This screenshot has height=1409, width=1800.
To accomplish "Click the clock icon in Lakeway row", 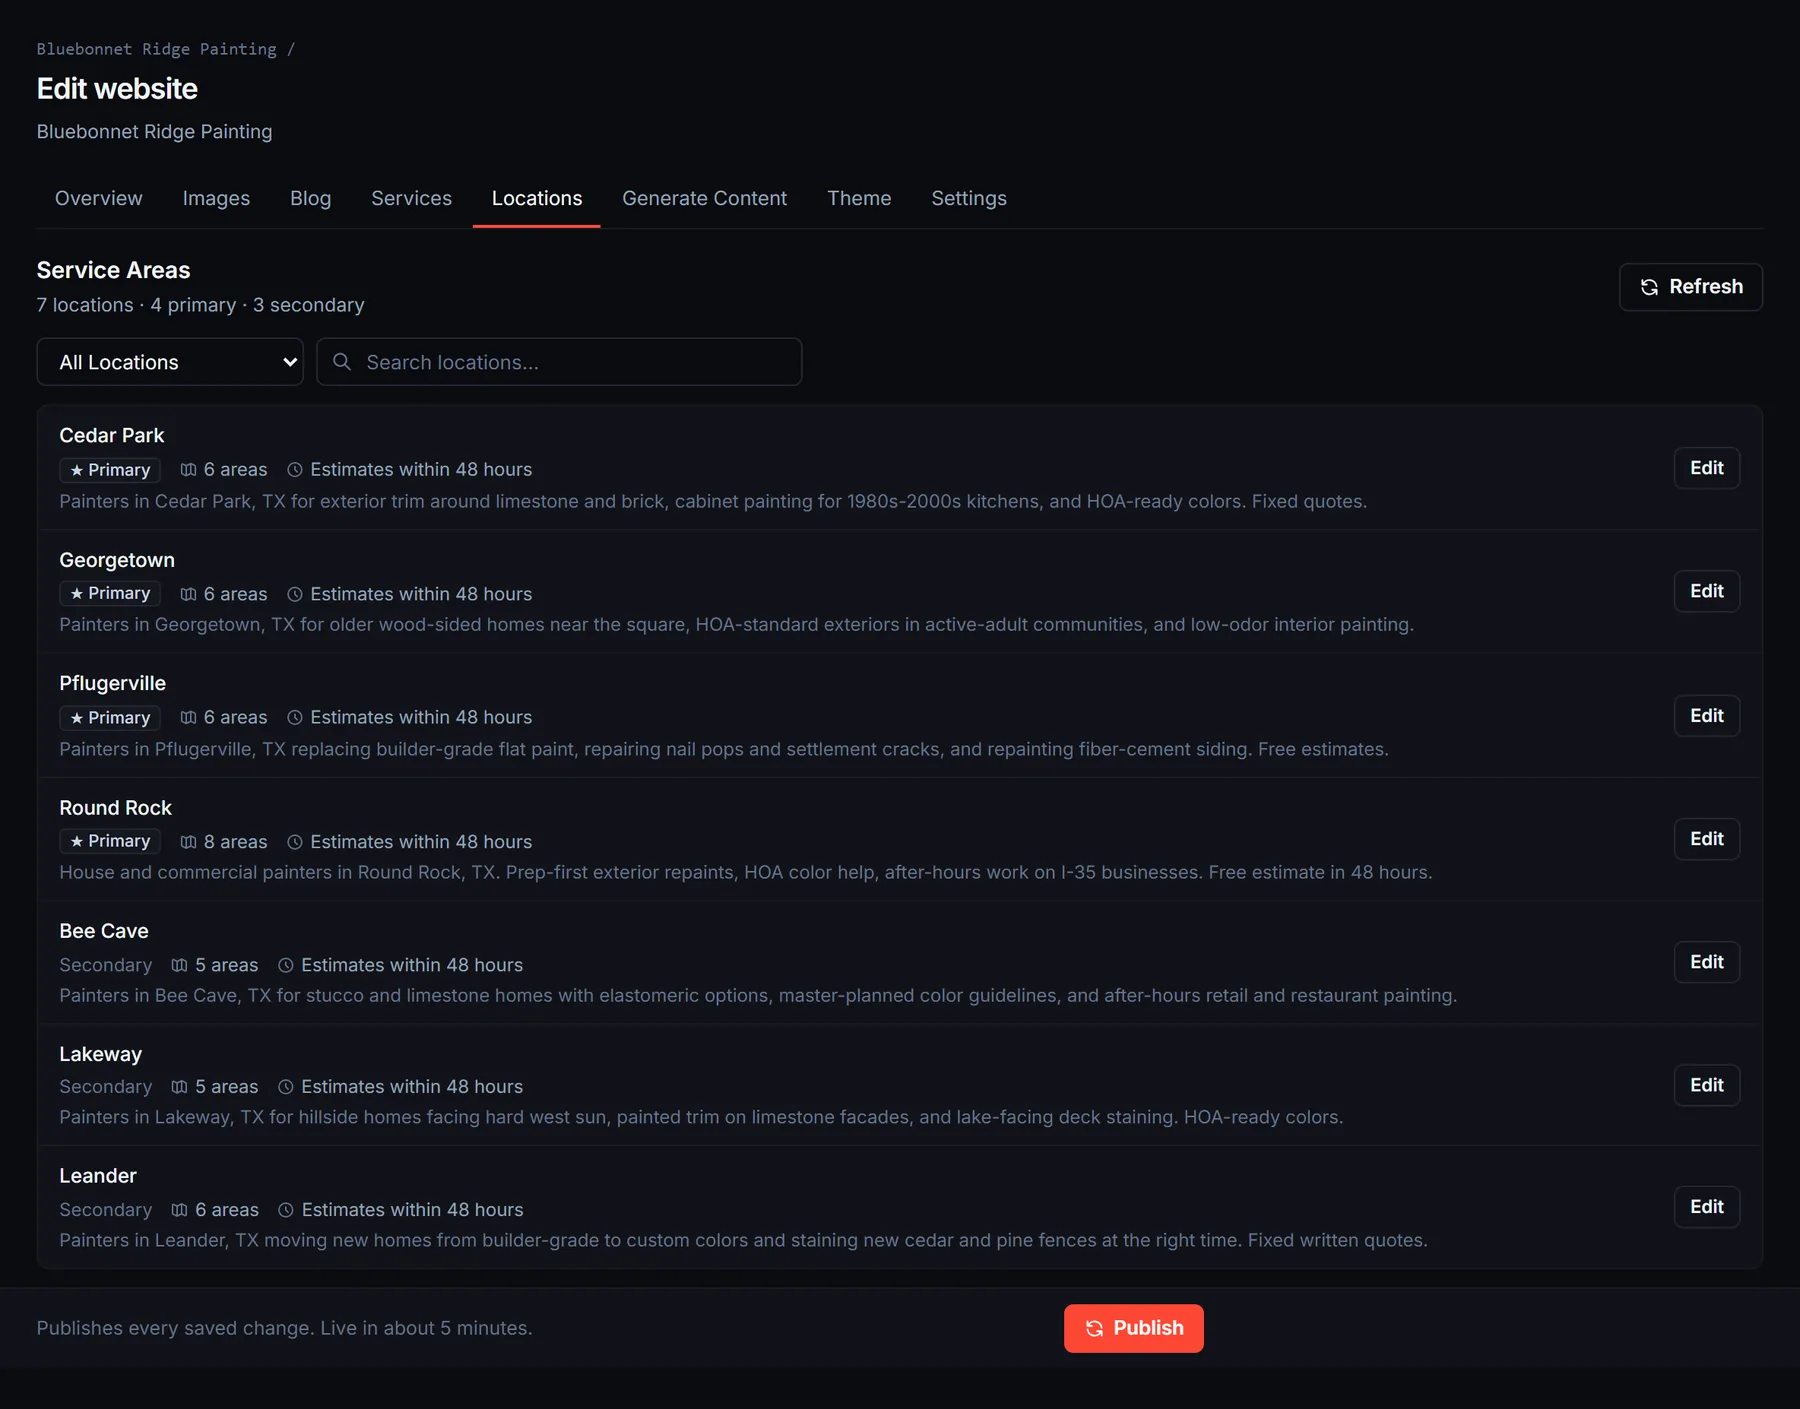I will click(x=286, y=1087).
